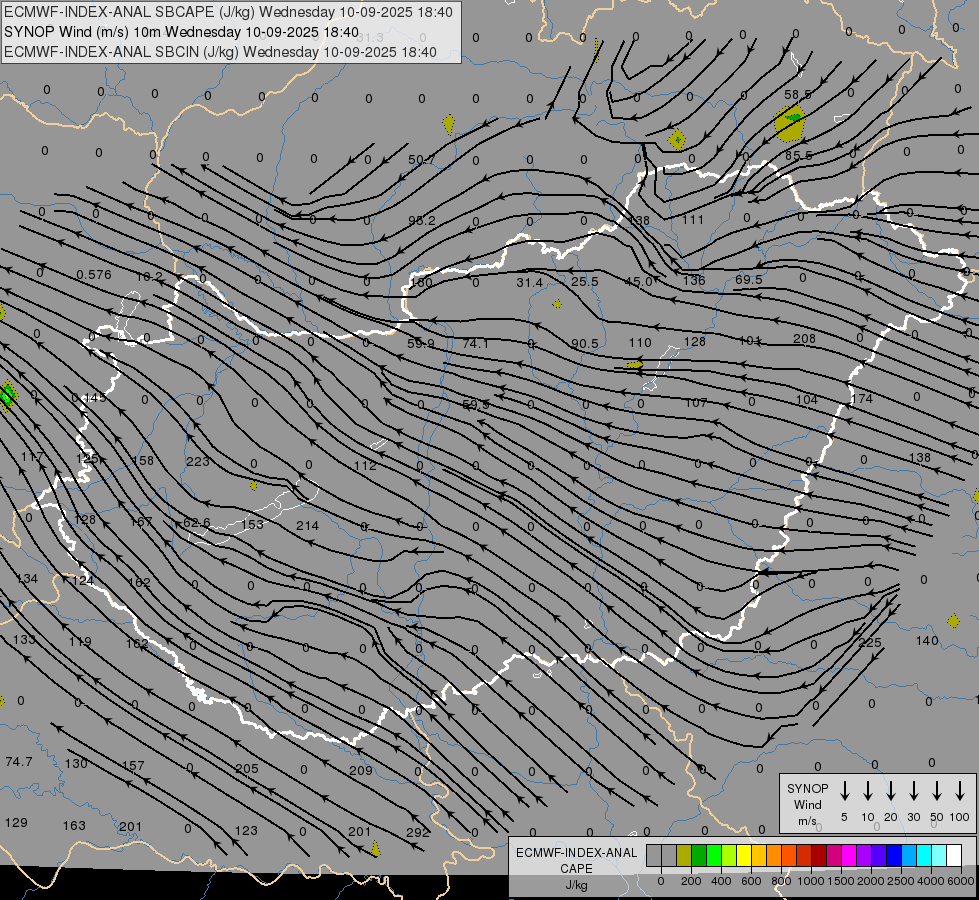The height and width of the screenshot is (900, 979).
Task: Click the 10 m/s wind arrow in legend
Action: [x=867, y=791]
